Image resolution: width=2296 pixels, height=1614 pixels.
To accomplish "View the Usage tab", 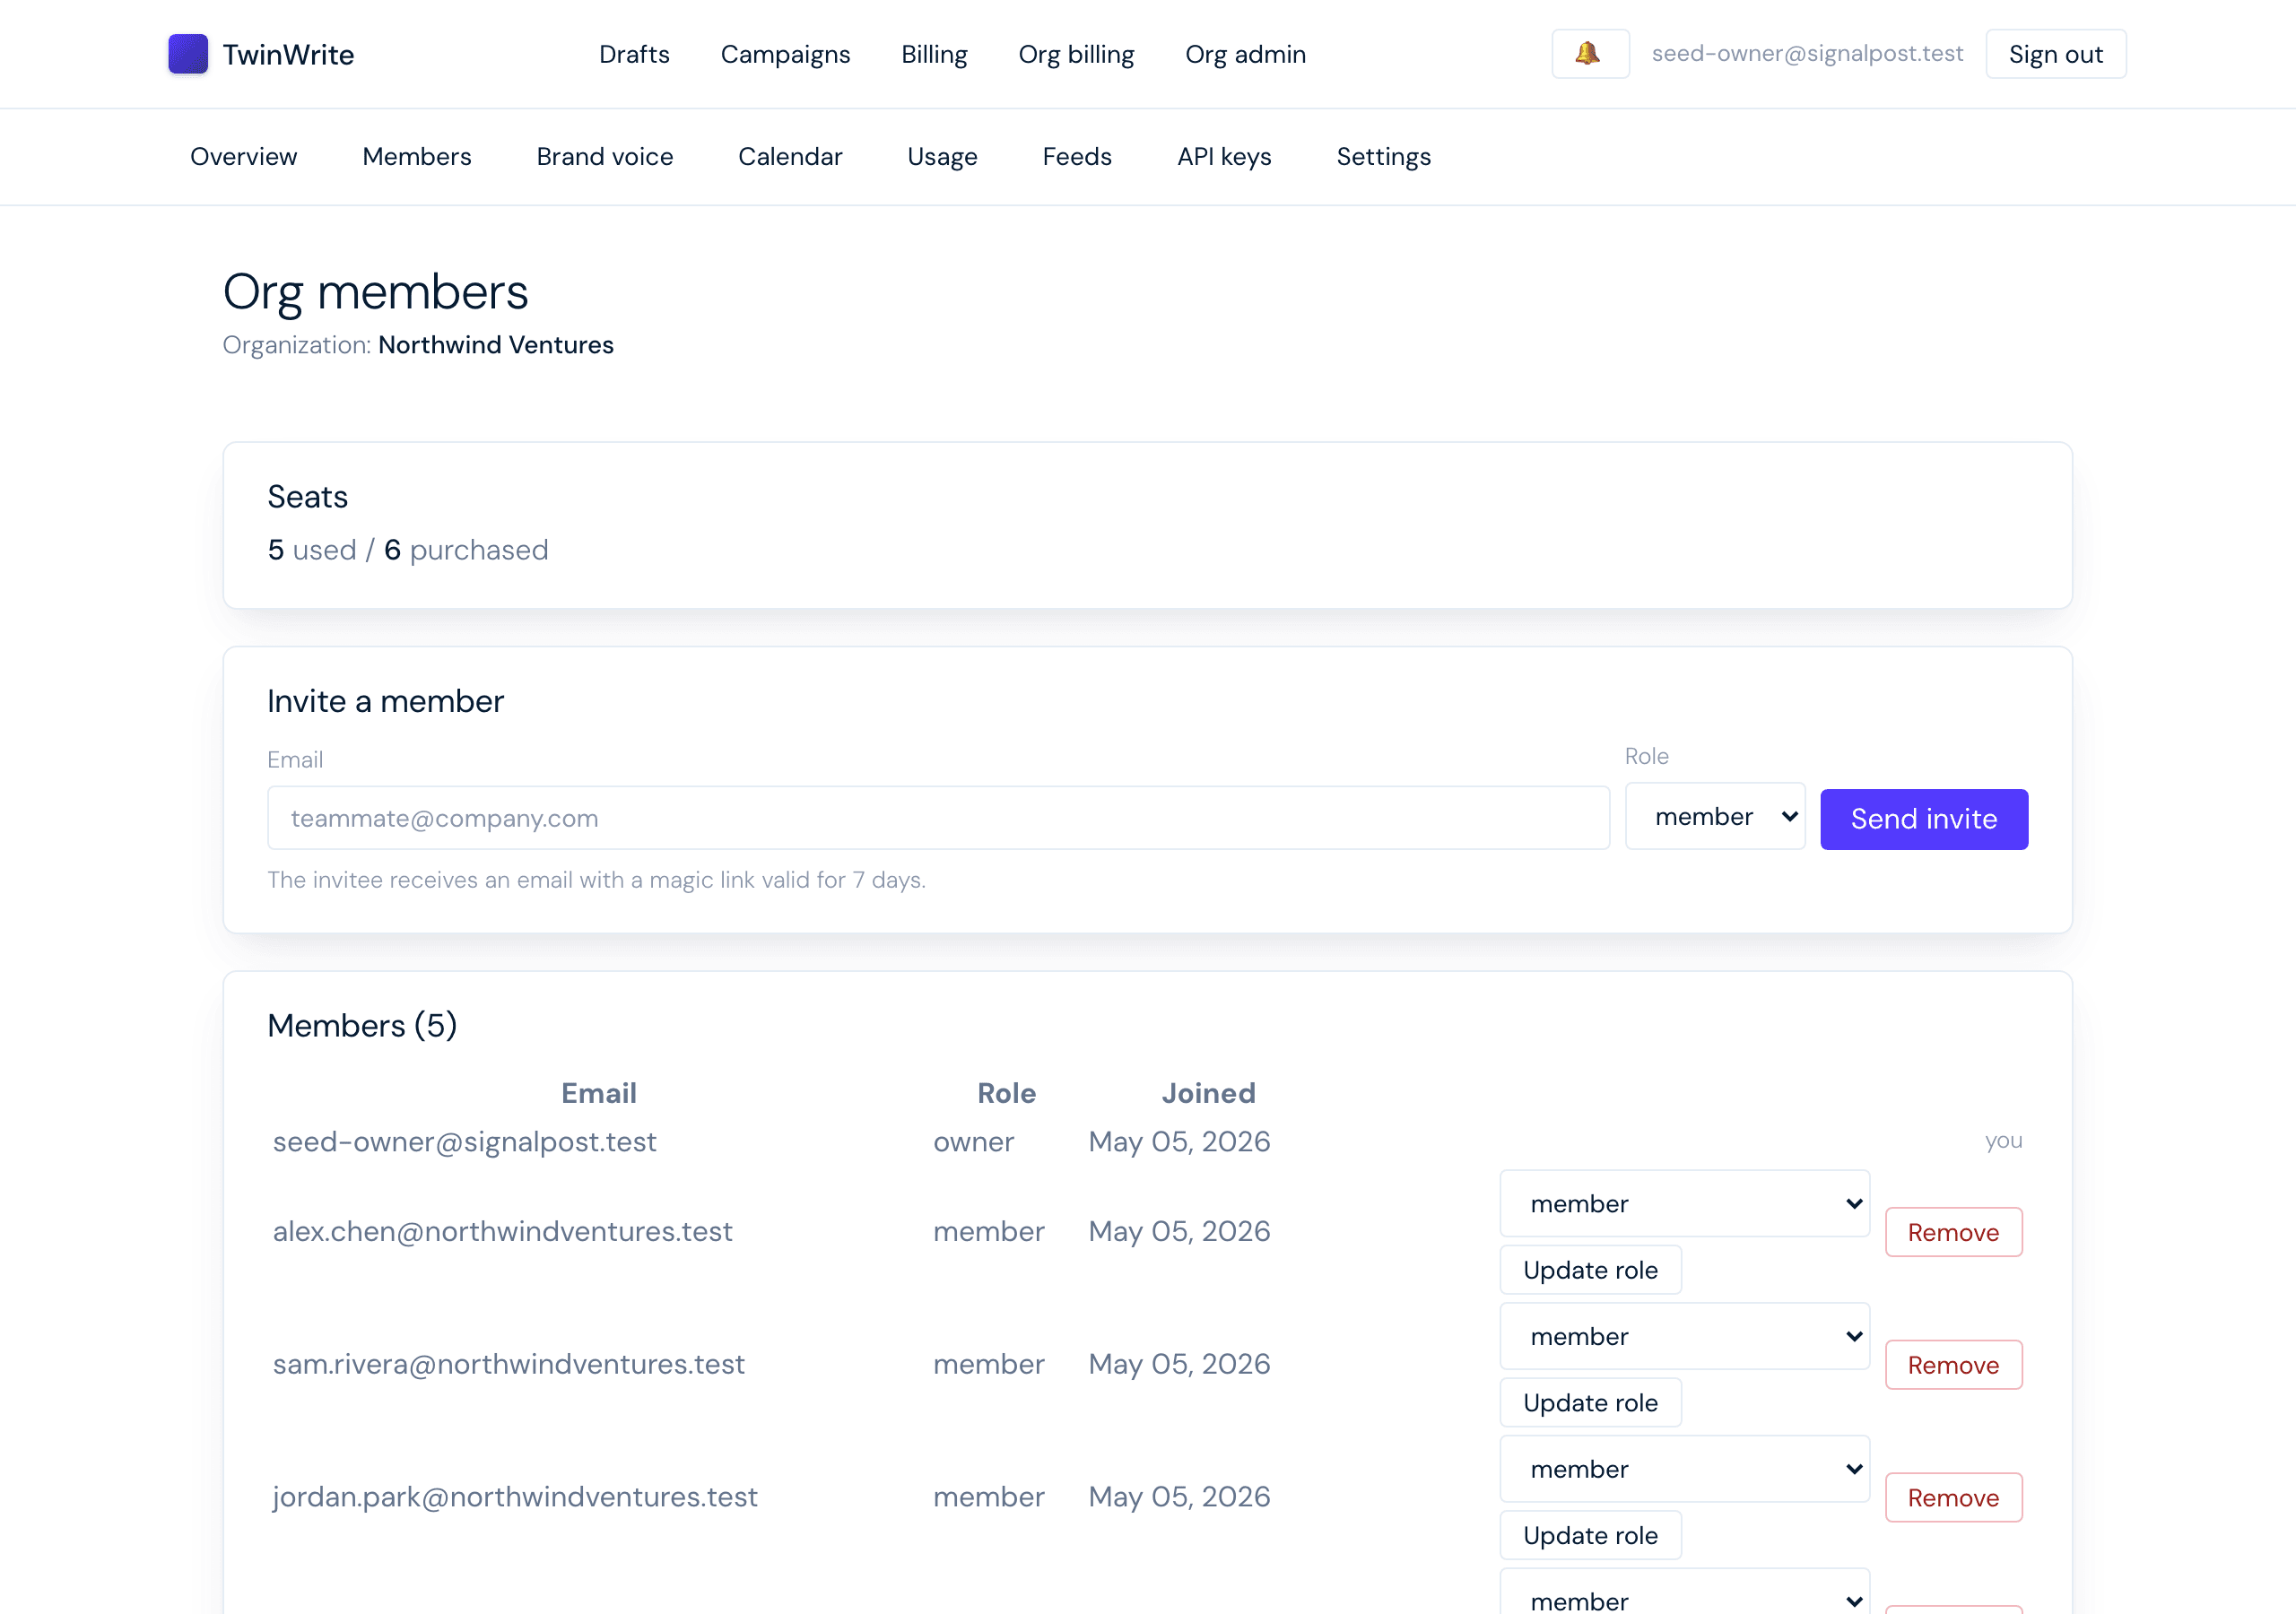I will pyautogui.click(x=942, y=157).
